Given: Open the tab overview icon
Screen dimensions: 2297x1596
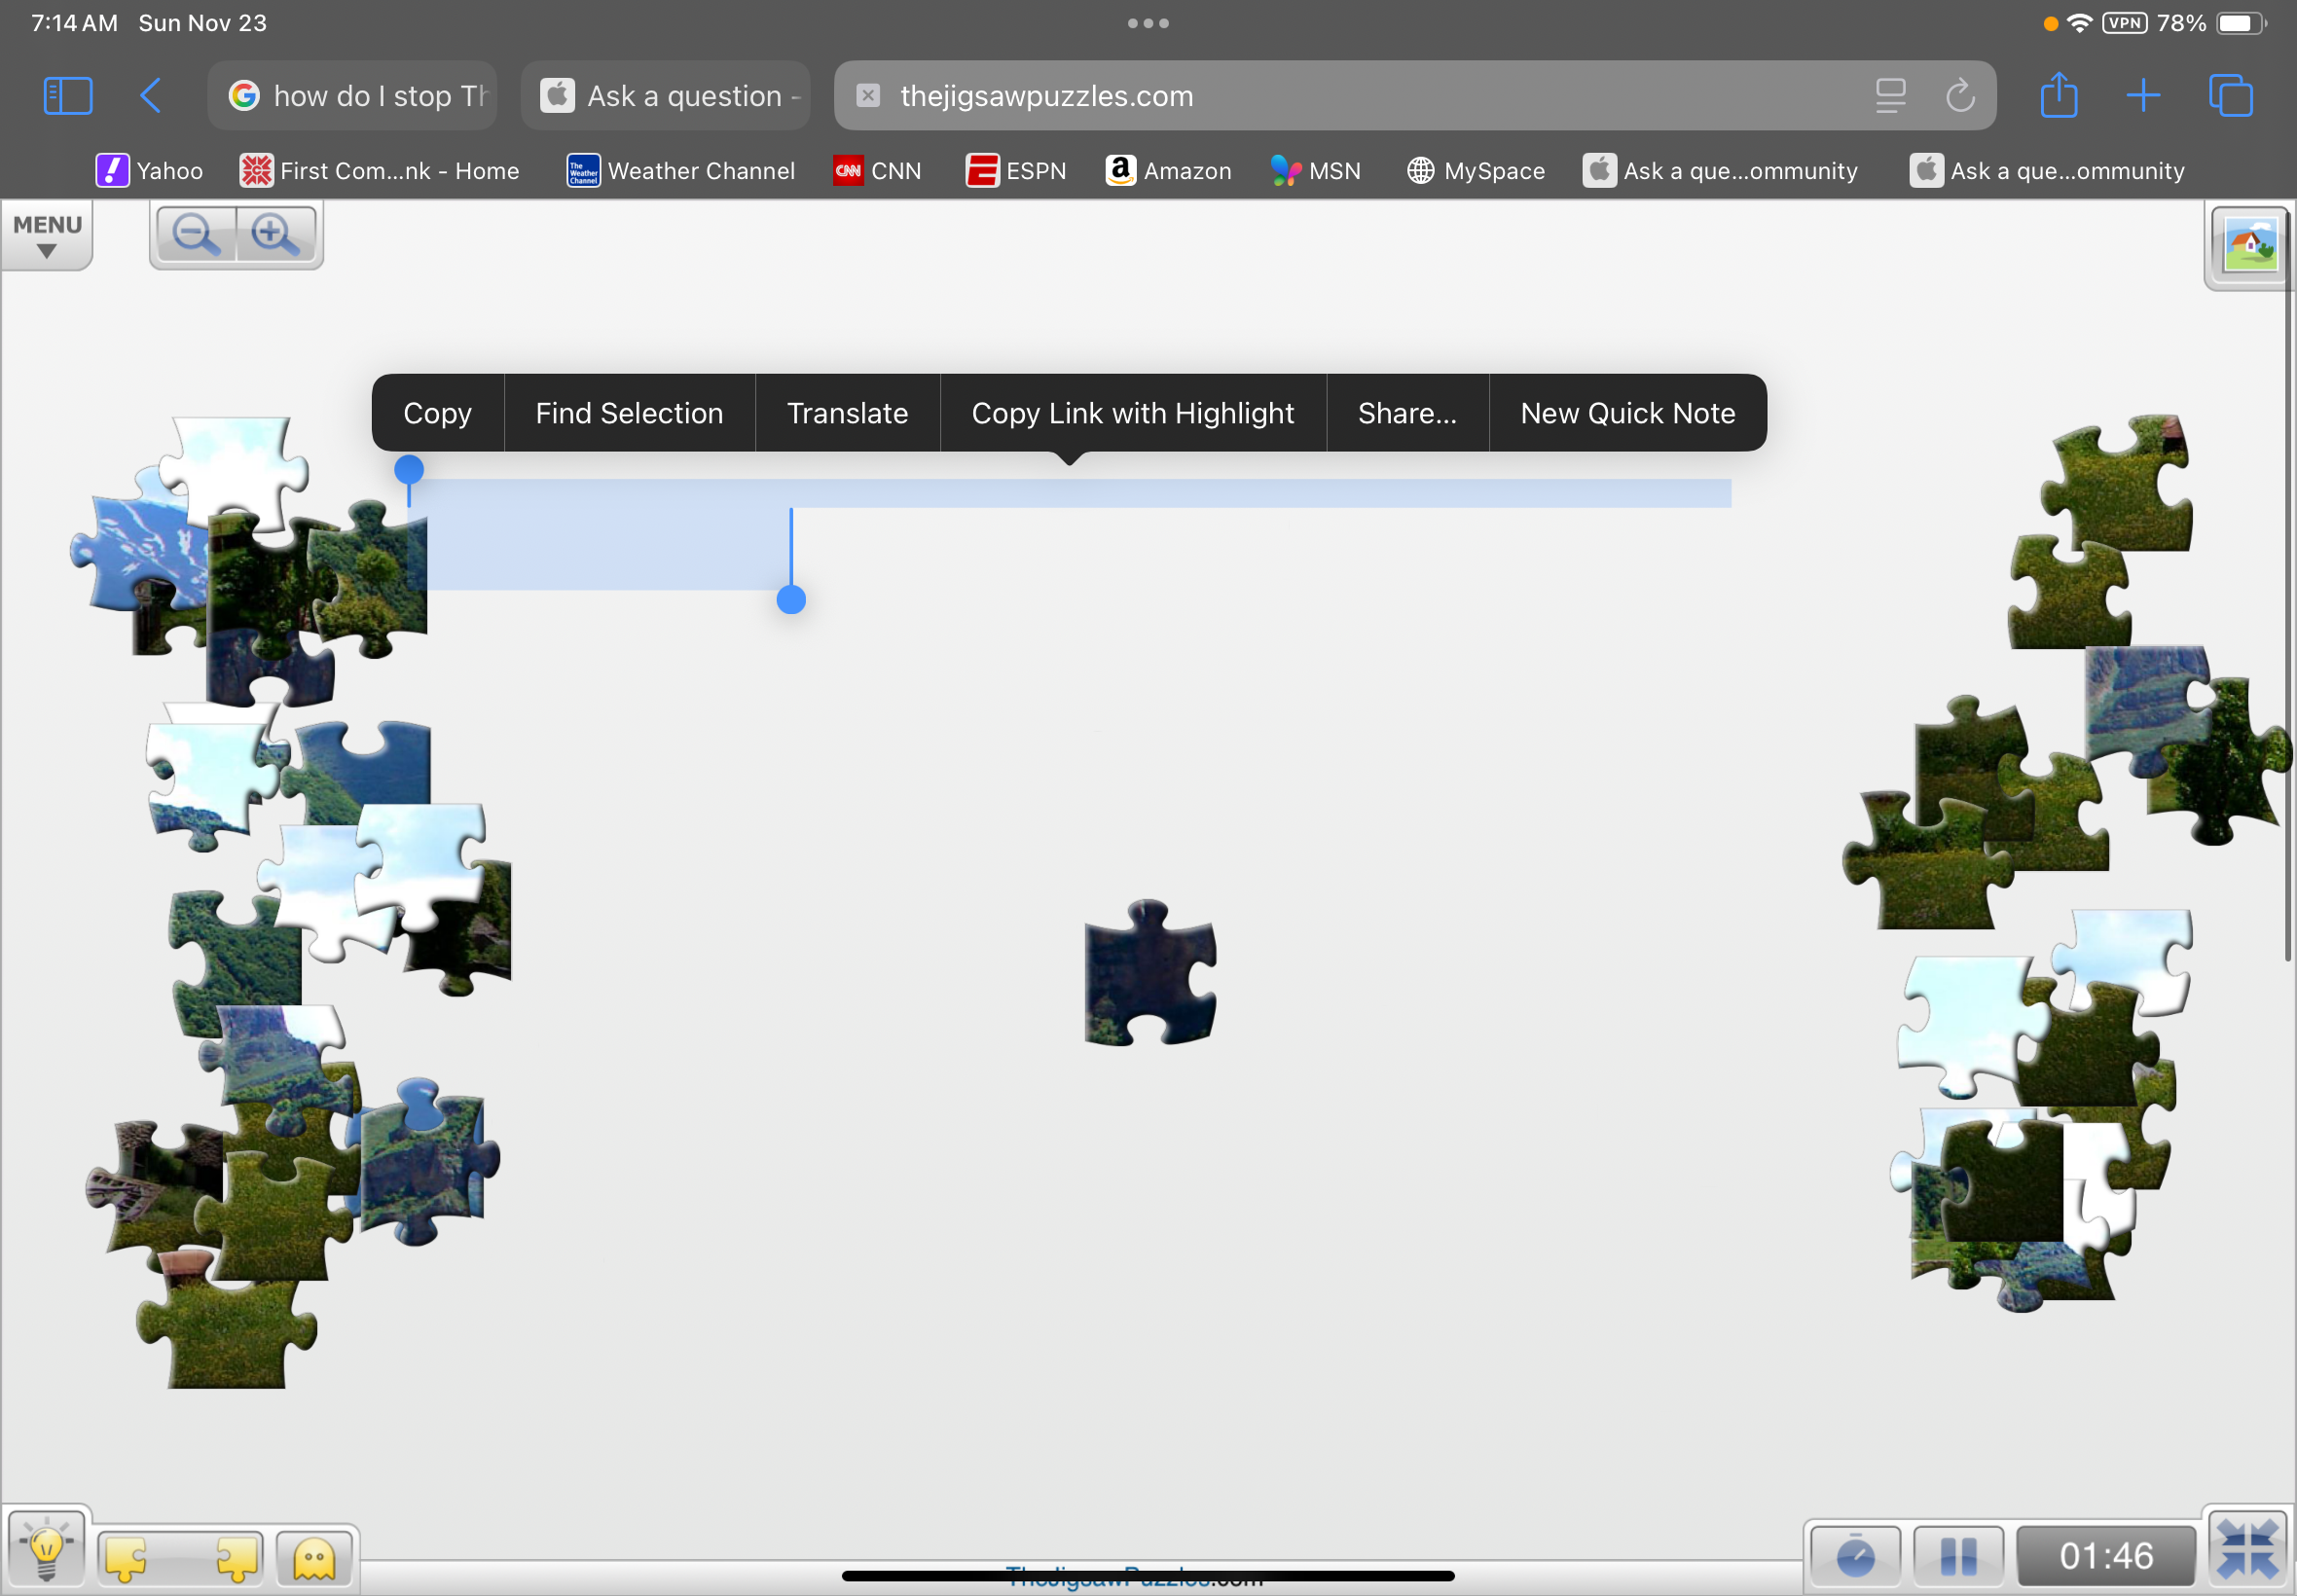Looking at the screenshot, I should 2230,96.
